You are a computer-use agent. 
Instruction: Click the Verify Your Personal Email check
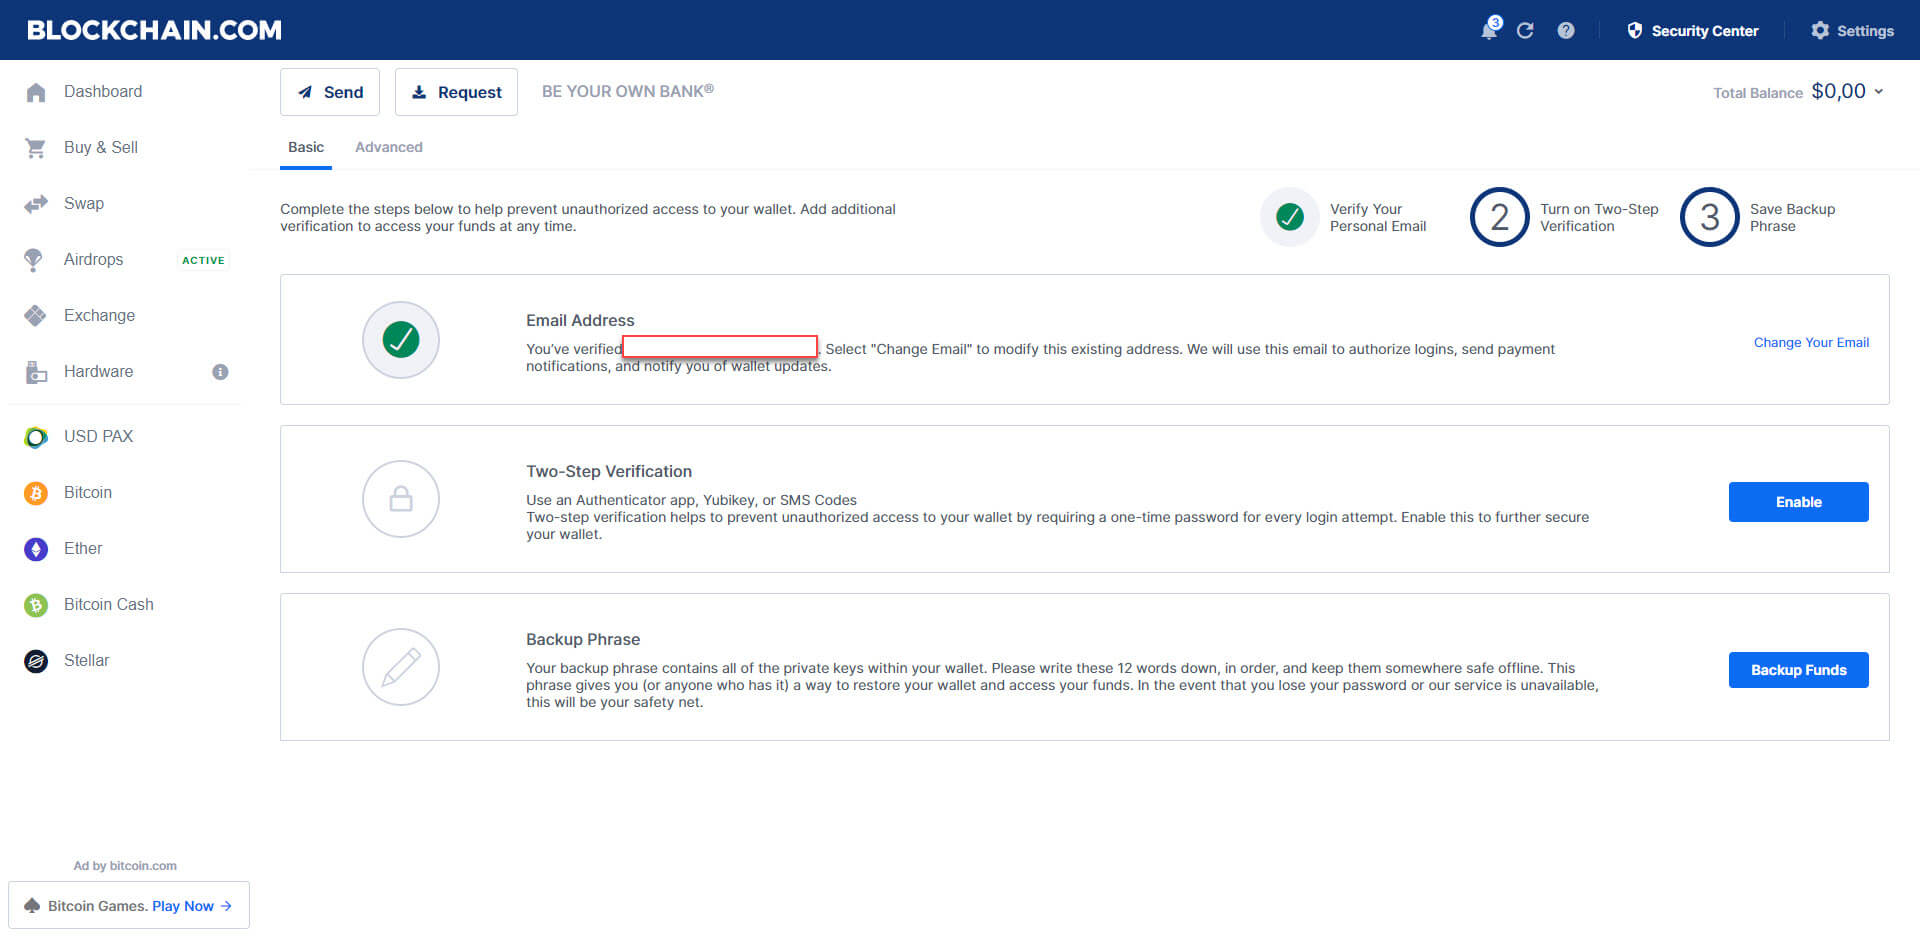[1290, 217]
